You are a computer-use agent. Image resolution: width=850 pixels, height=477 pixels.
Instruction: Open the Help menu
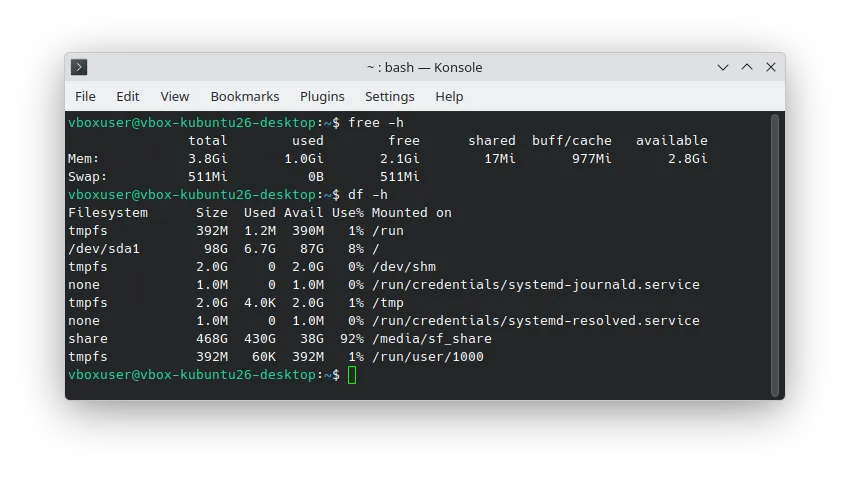click(449, 96)
